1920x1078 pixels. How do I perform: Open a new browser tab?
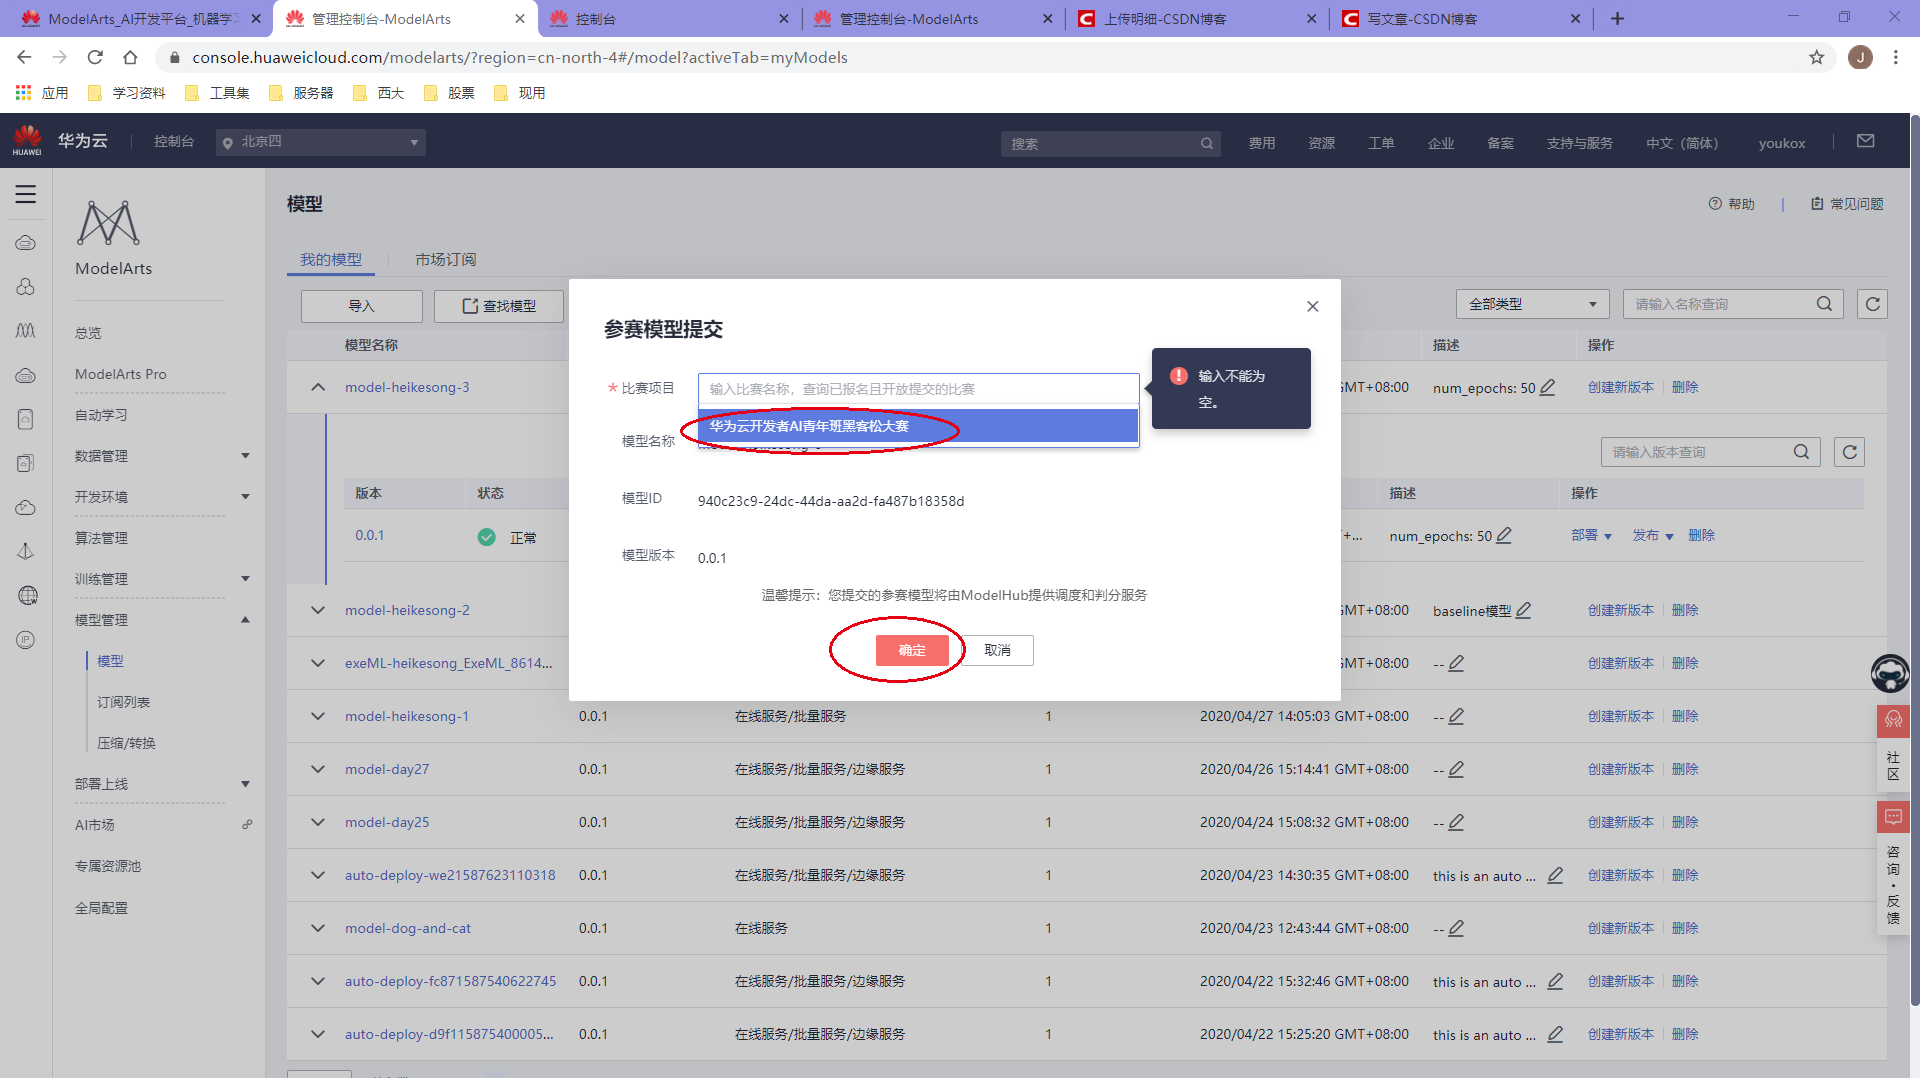pos(1617,18)
